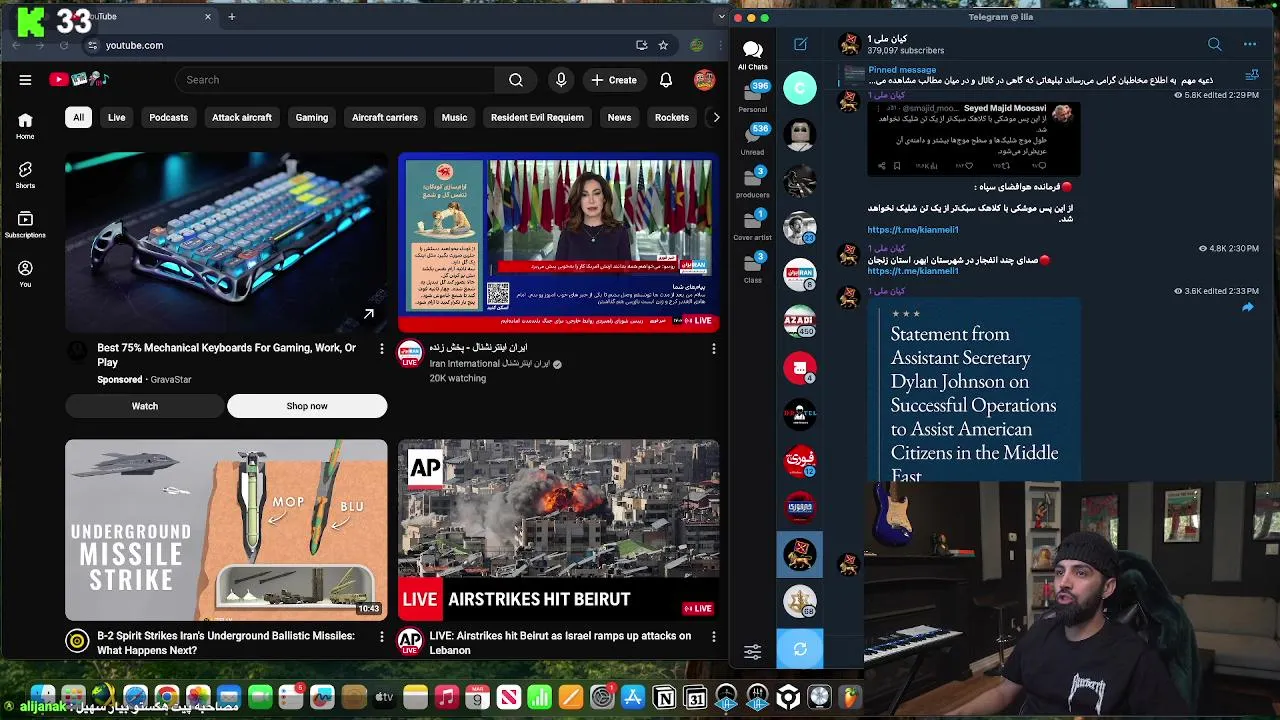Open the YouTube guide hamburger menu
Image resolution: width=1280 pixels, height=720 pixels.
(25, 80)
